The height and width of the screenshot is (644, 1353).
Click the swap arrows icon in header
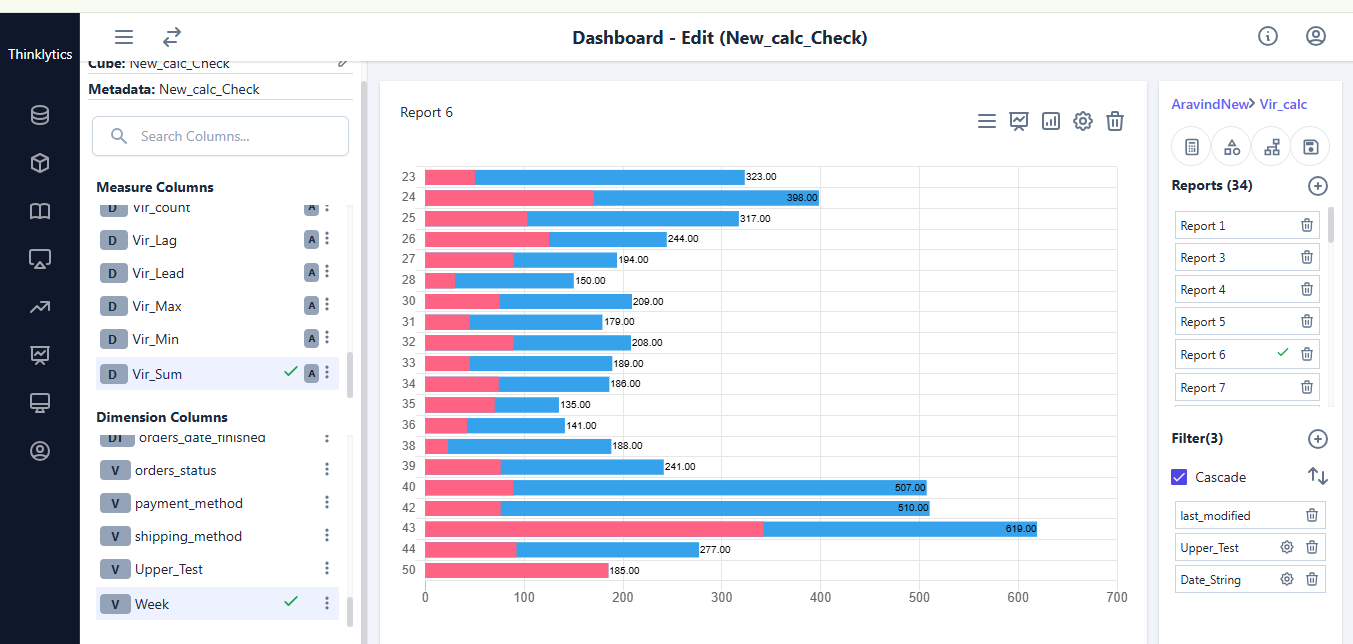(x=172, y=37)
